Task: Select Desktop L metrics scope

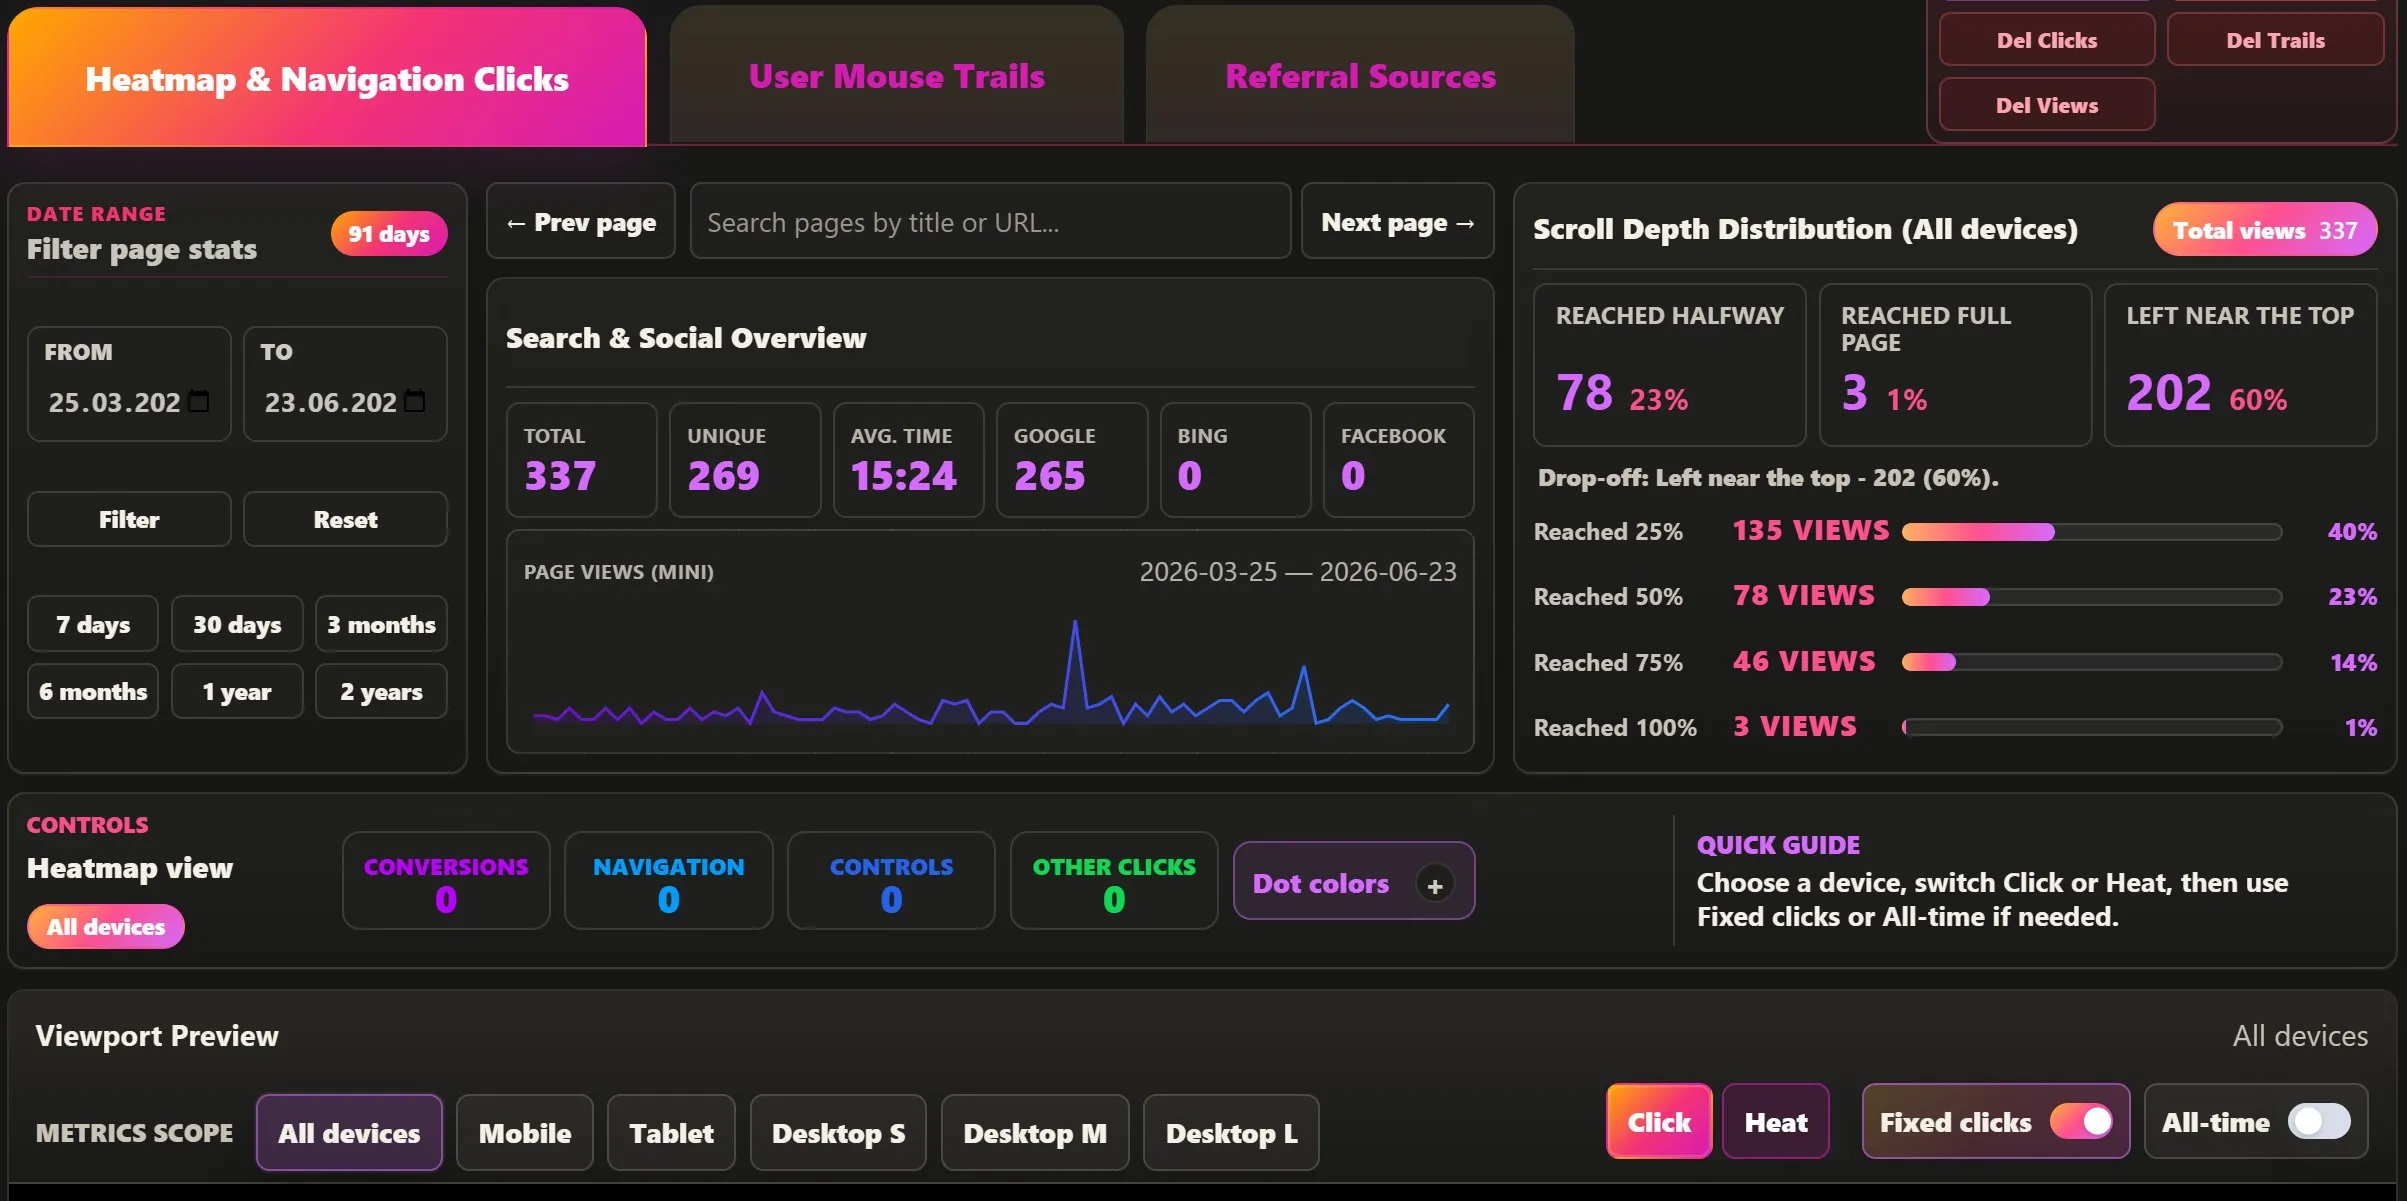Action: click(x=1231, y=1132)
